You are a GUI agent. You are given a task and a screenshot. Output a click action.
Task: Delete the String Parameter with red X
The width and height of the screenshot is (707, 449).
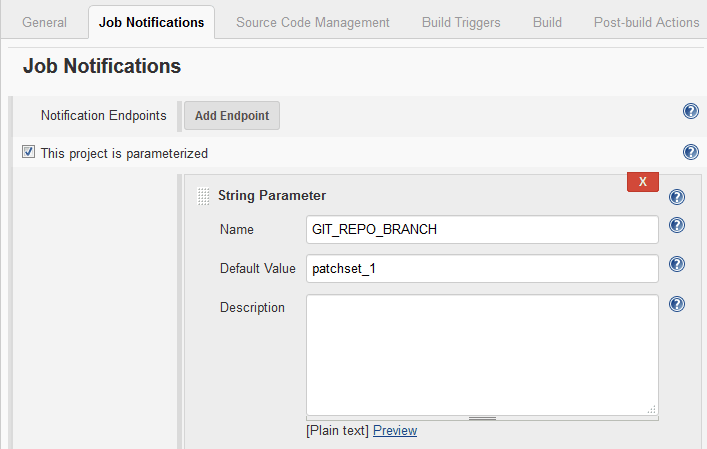pyautogui.click(x=642, y=181)
